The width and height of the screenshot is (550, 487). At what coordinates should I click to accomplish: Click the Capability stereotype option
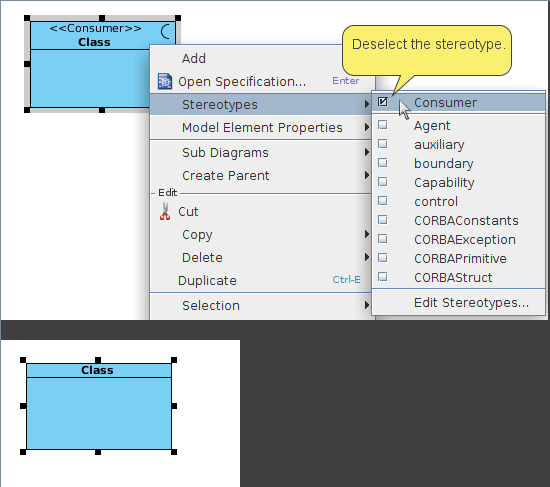pos(459,182)
